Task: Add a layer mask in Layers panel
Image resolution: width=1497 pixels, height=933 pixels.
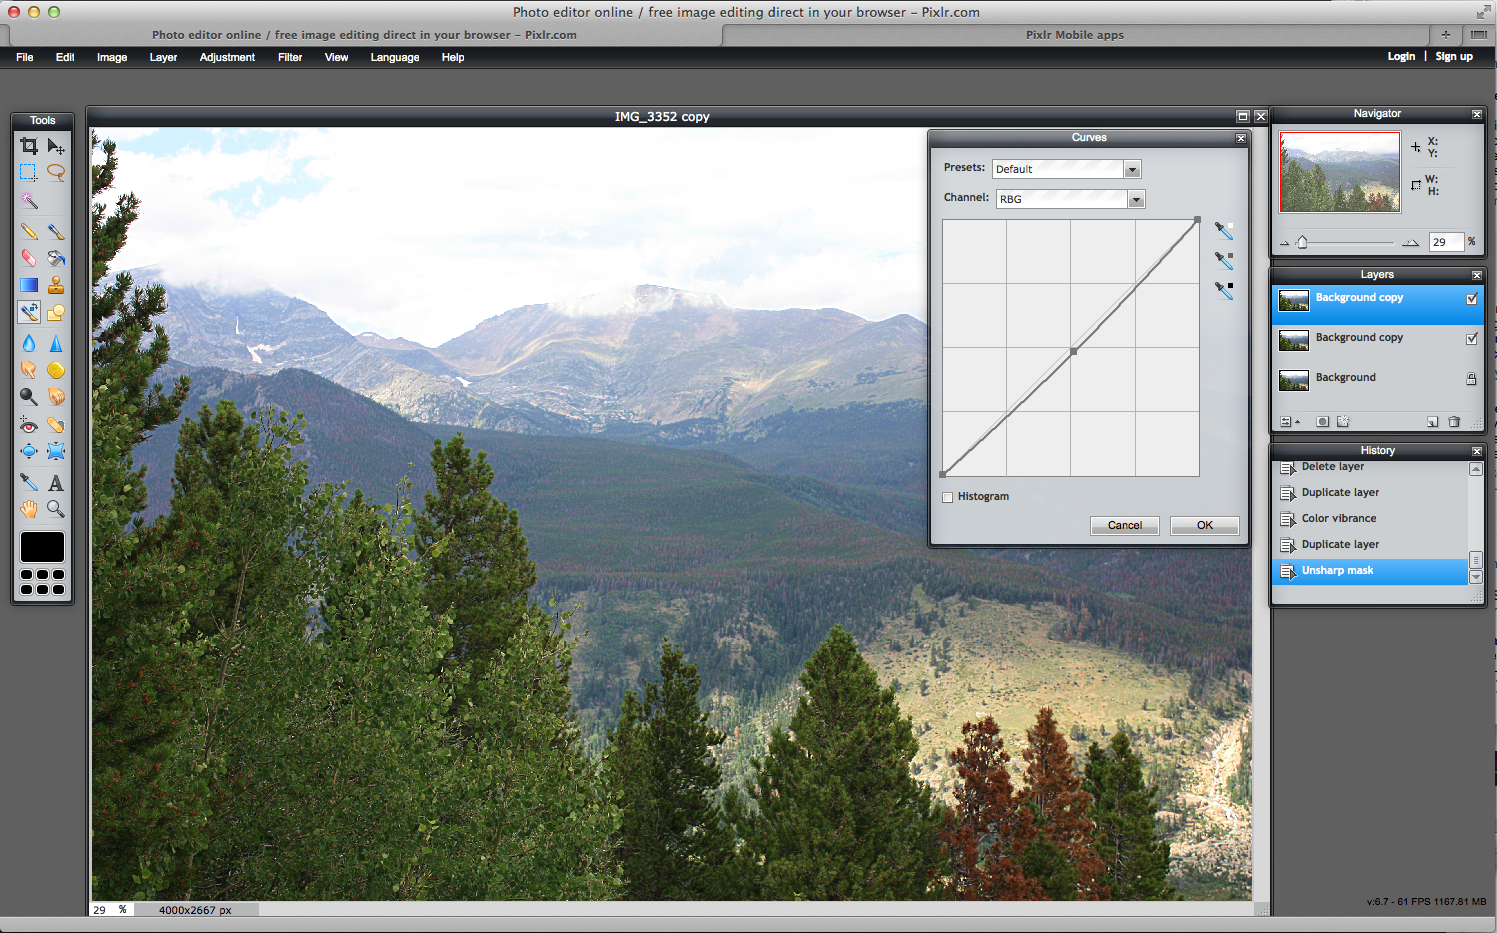Action: 1322,422
